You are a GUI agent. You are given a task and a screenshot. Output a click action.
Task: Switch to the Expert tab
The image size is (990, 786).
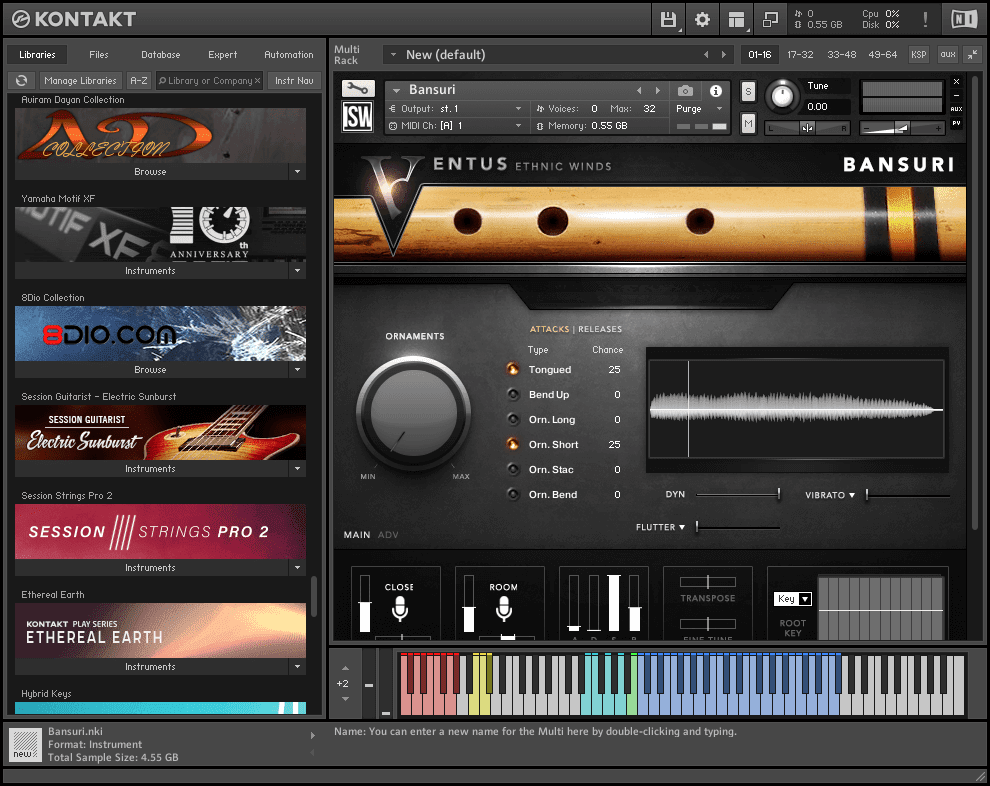(x=222, y=55)
